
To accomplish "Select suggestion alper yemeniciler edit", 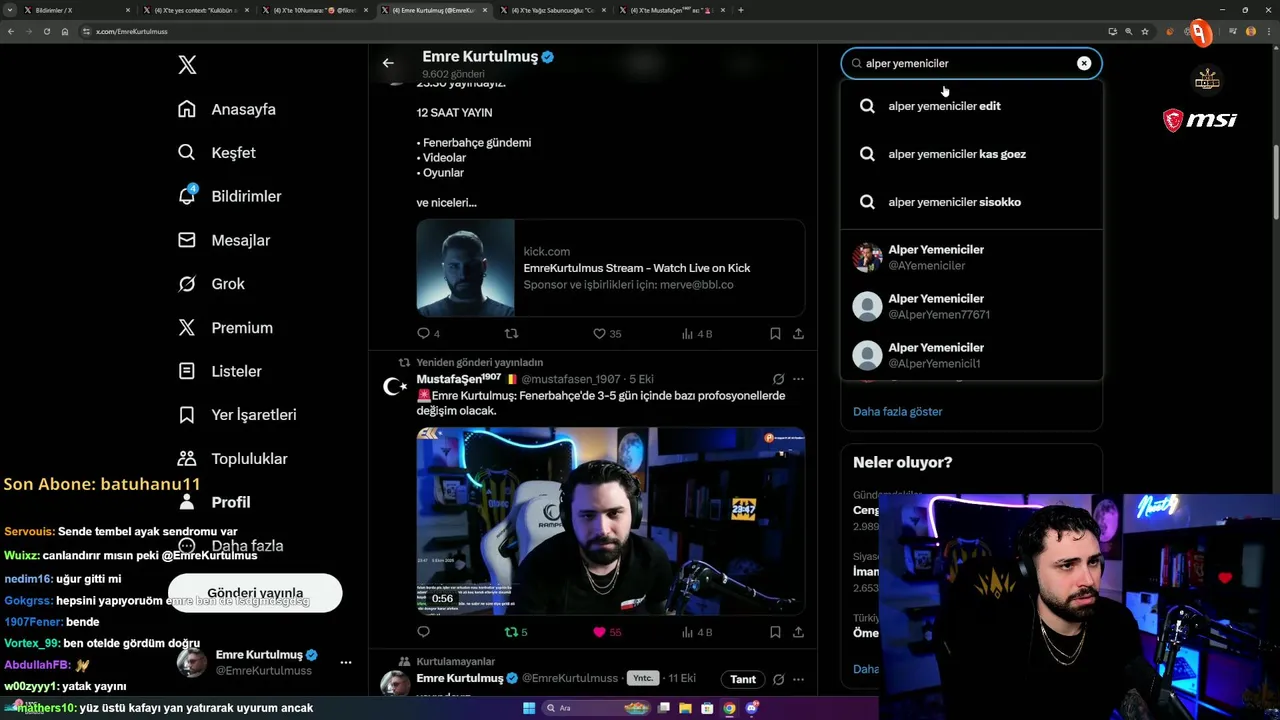I will [x=971, y=106].
